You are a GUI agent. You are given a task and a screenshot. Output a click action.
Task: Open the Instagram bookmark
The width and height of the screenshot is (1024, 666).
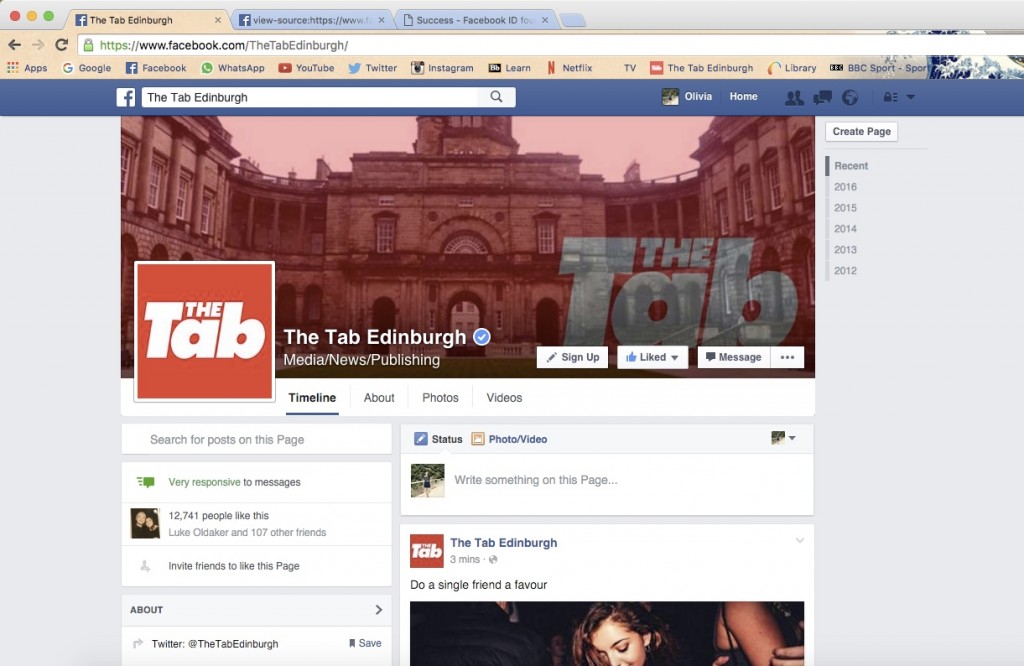(442, 67)
